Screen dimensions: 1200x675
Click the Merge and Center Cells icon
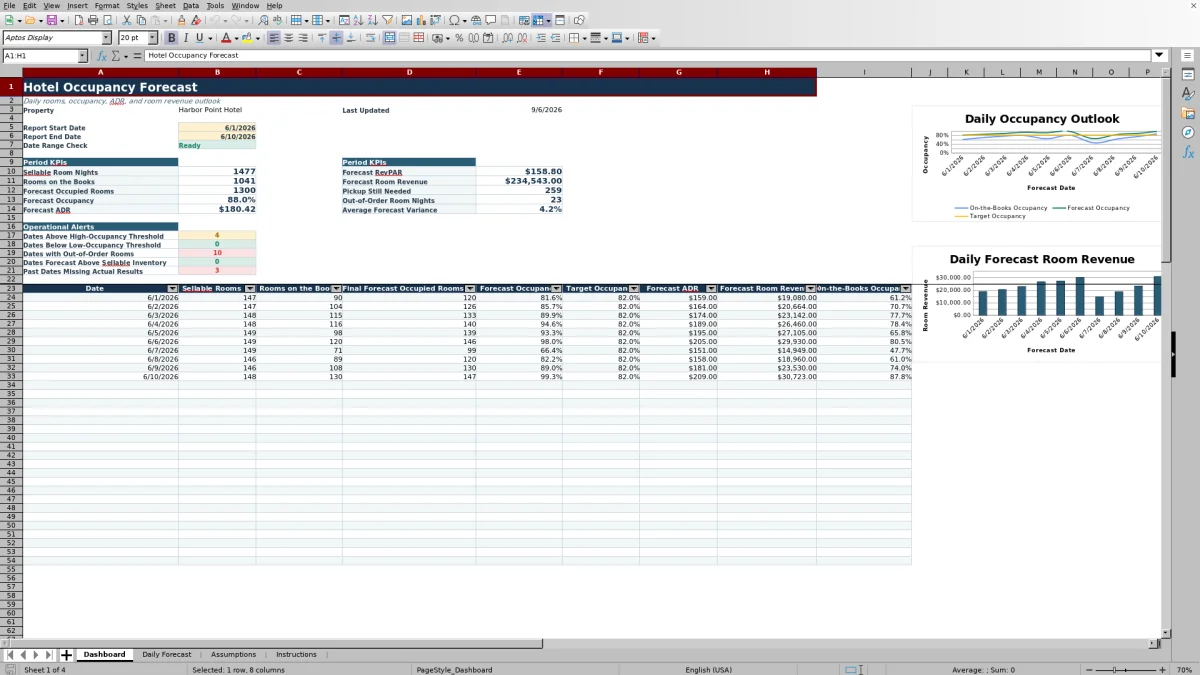coord(389,38)
